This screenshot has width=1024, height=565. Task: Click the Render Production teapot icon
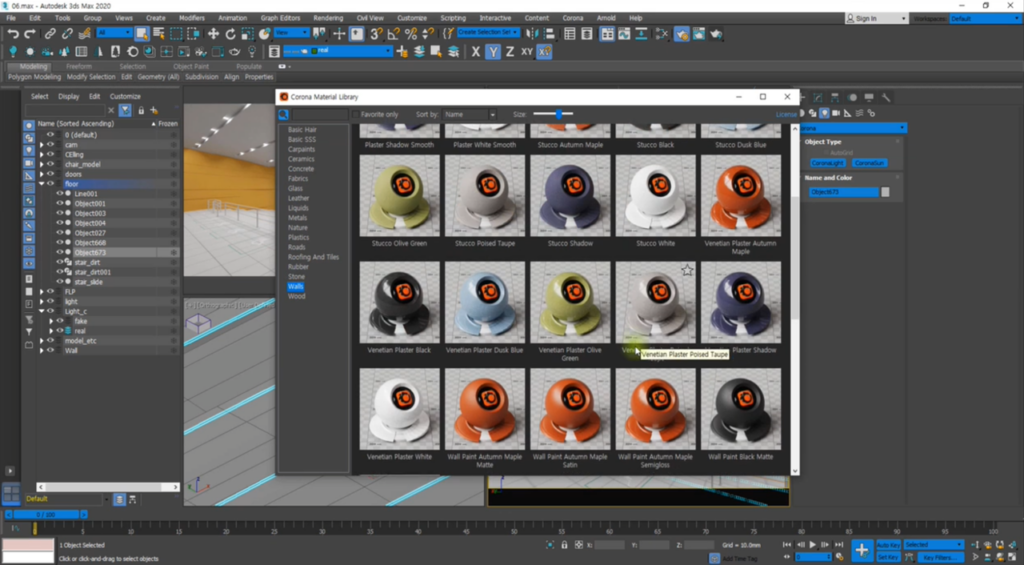click(x=716, y=34)
